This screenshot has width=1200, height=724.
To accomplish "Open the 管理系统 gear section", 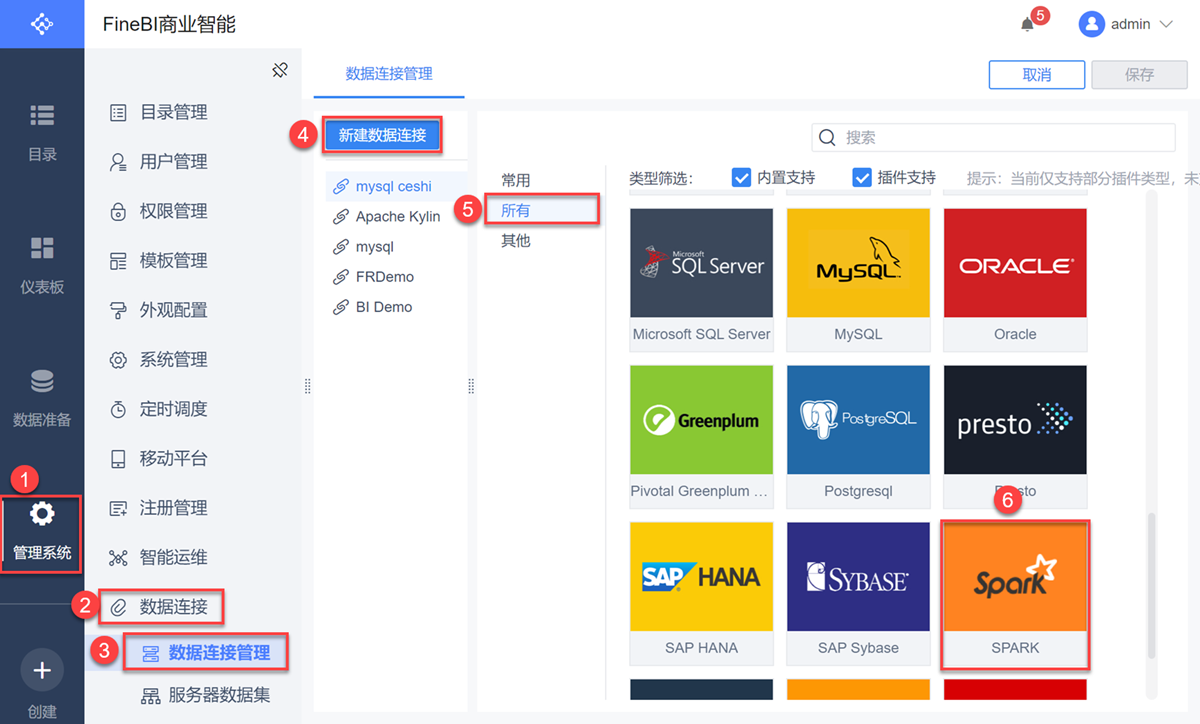I will point(42,532).
